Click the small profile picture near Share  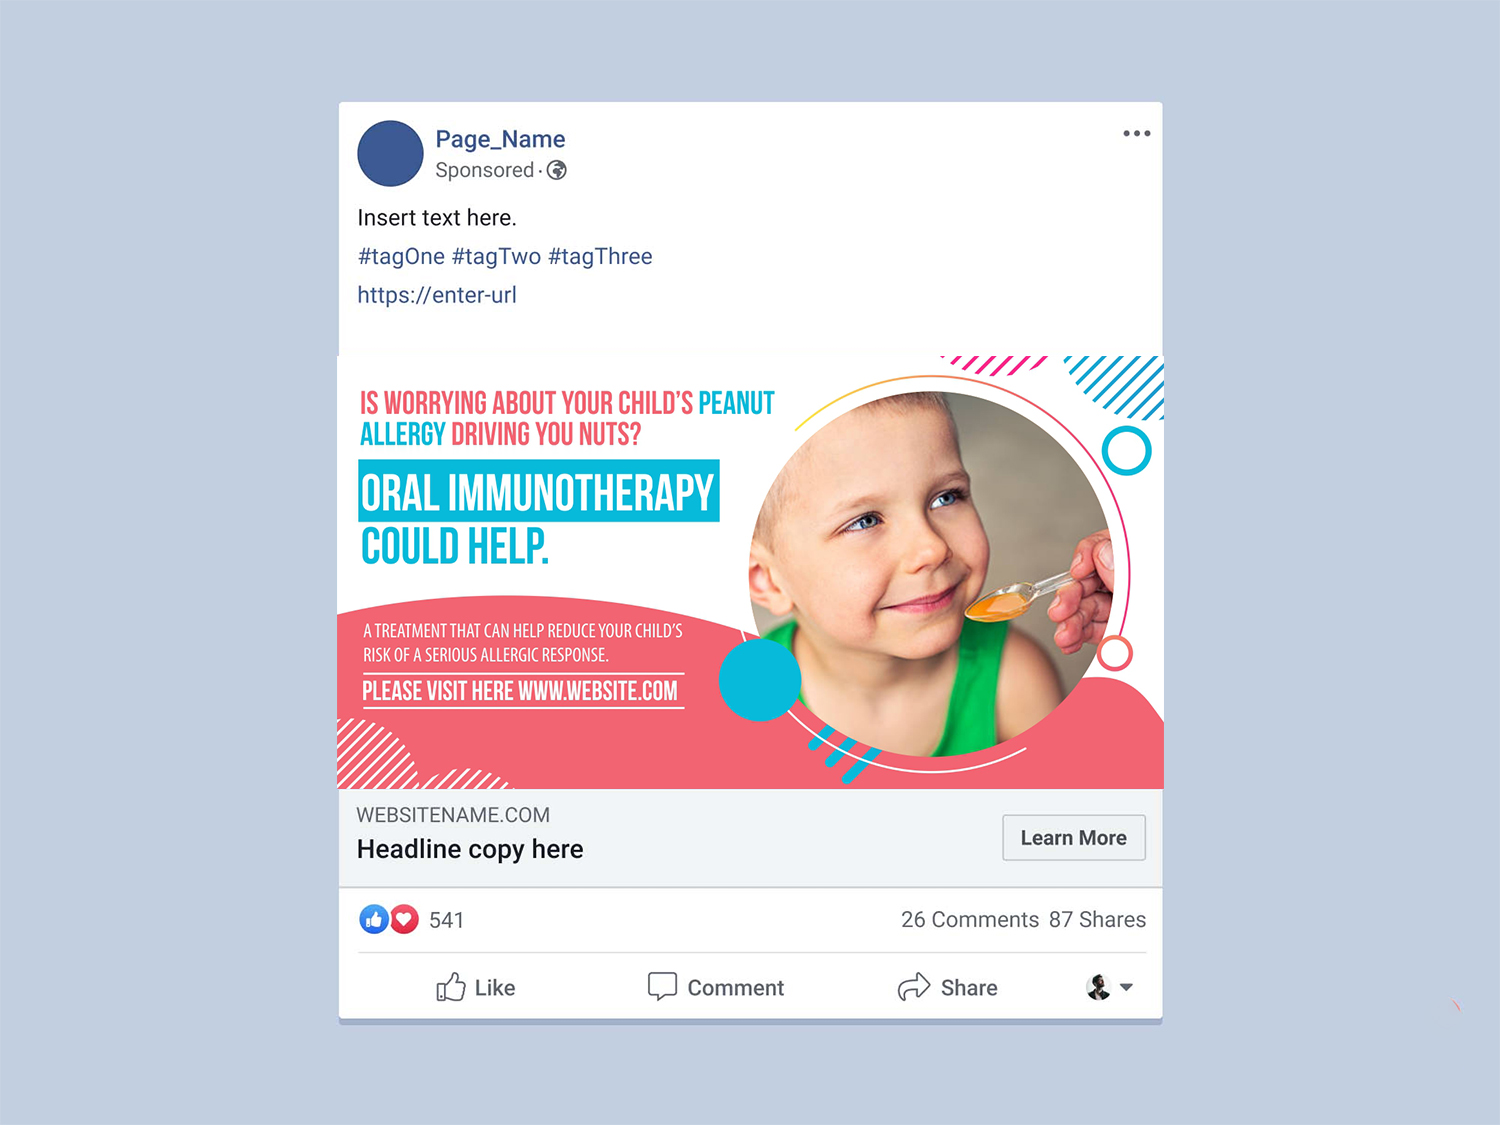(x=1098, y=987)
